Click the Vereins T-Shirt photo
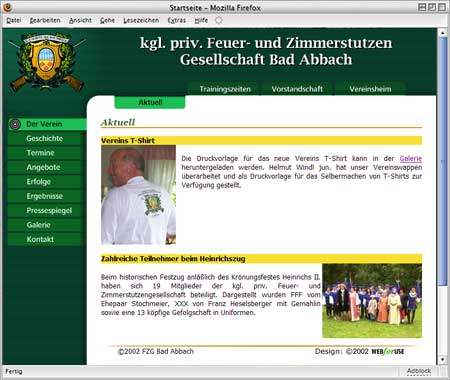Viewport: 450px width, 380px height. pos(138,195)
